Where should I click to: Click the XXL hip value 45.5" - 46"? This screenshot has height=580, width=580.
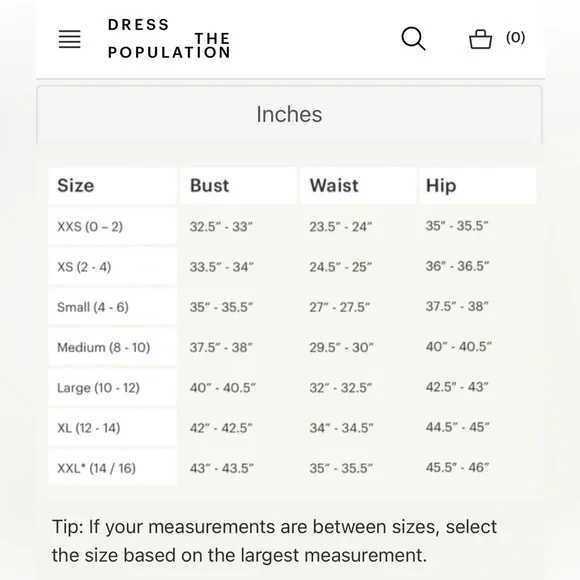(458, 468)
